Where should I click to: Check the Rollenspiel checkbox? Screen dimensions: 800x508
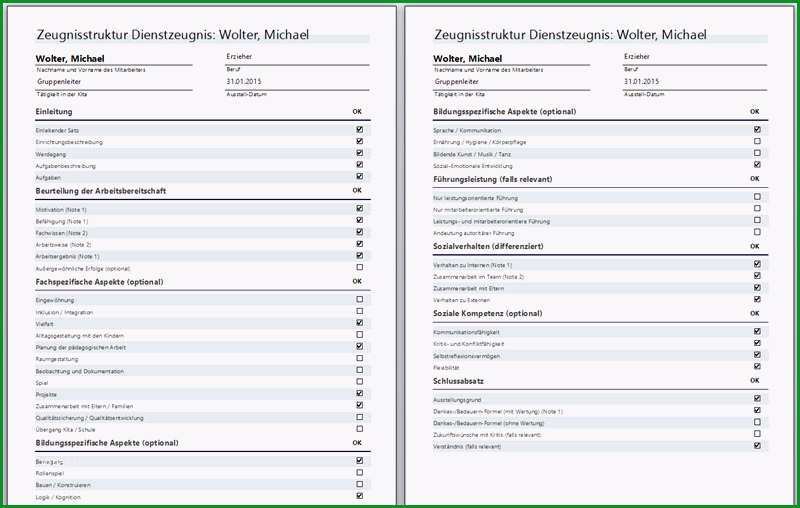tap(360, 473)
